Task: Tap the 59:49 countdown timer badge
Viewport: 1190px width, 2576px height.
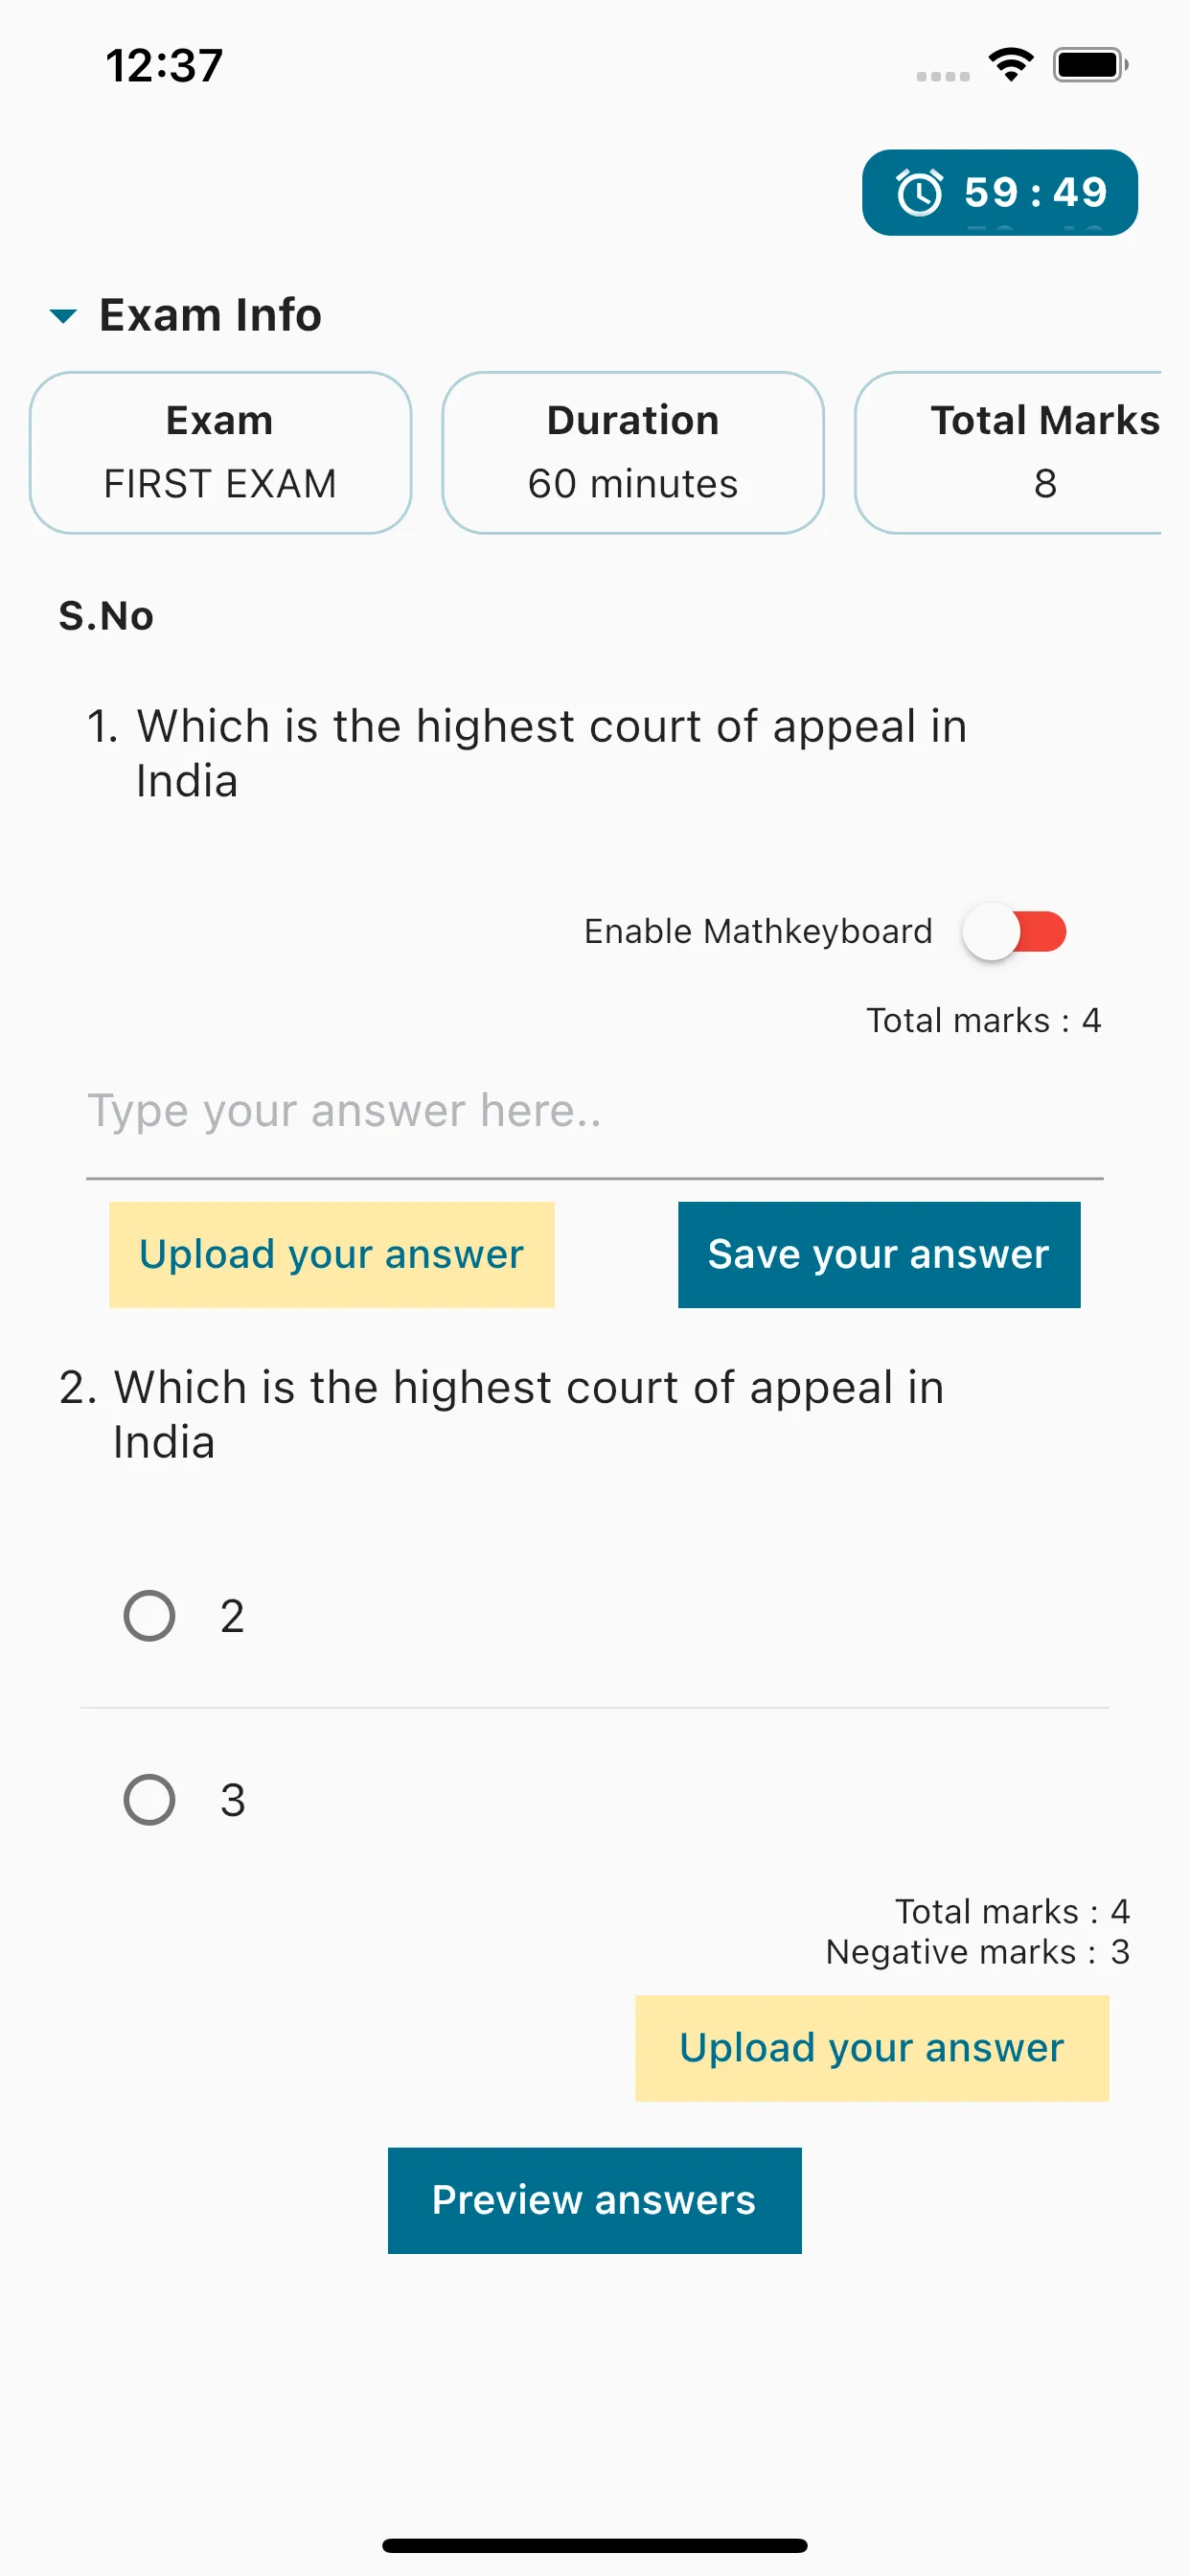Action: pos(1000,192)
